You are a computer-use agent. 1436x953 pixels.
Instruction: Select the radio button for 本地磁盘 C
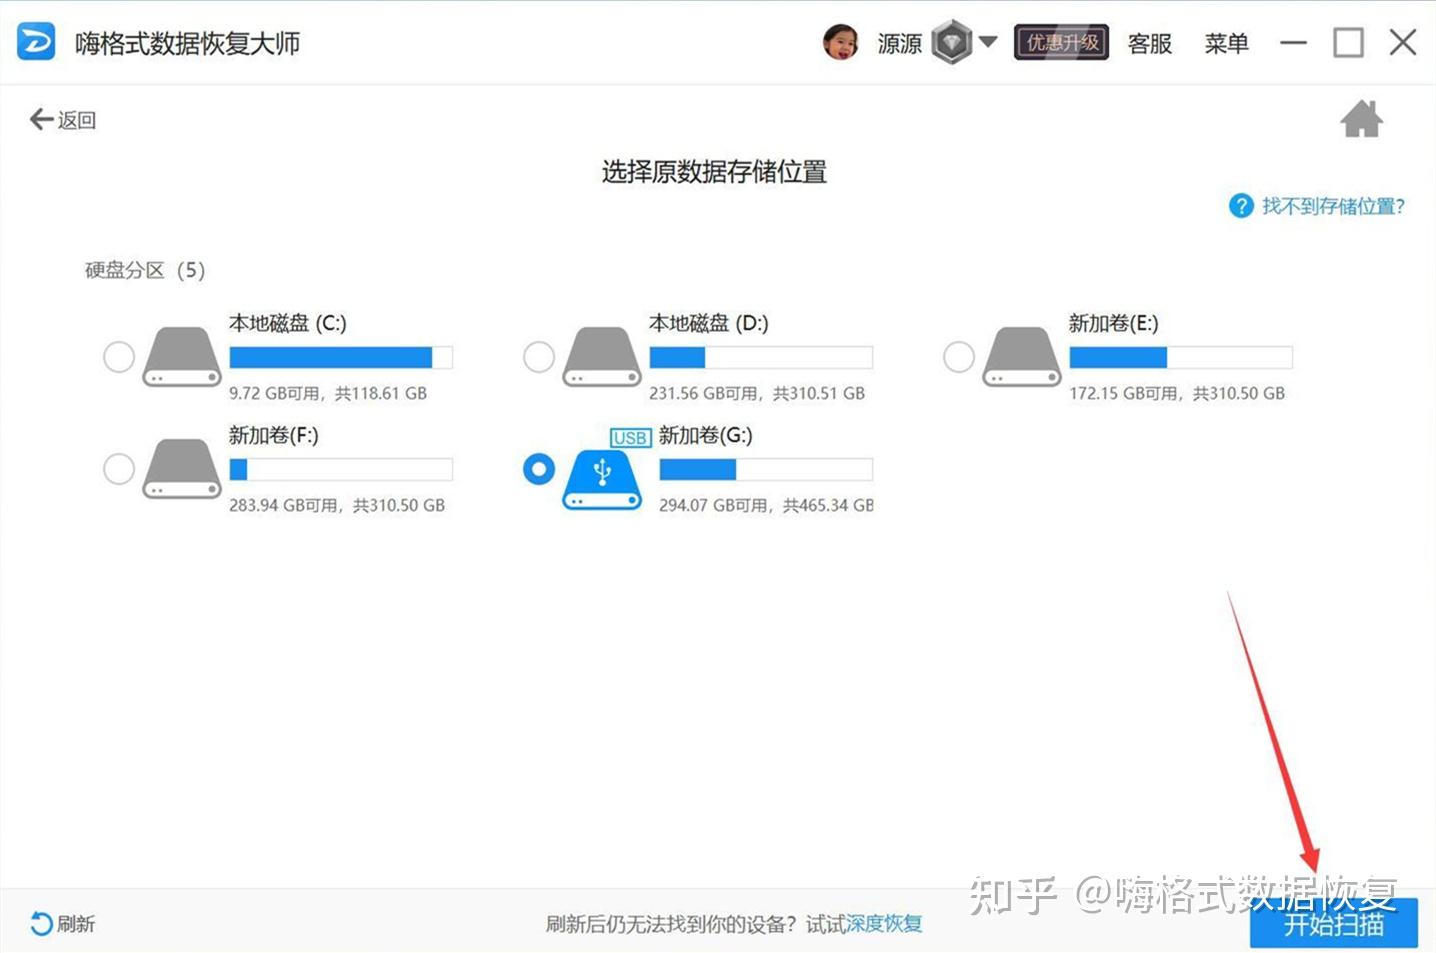pyautogui.click(x=119, y=356)
